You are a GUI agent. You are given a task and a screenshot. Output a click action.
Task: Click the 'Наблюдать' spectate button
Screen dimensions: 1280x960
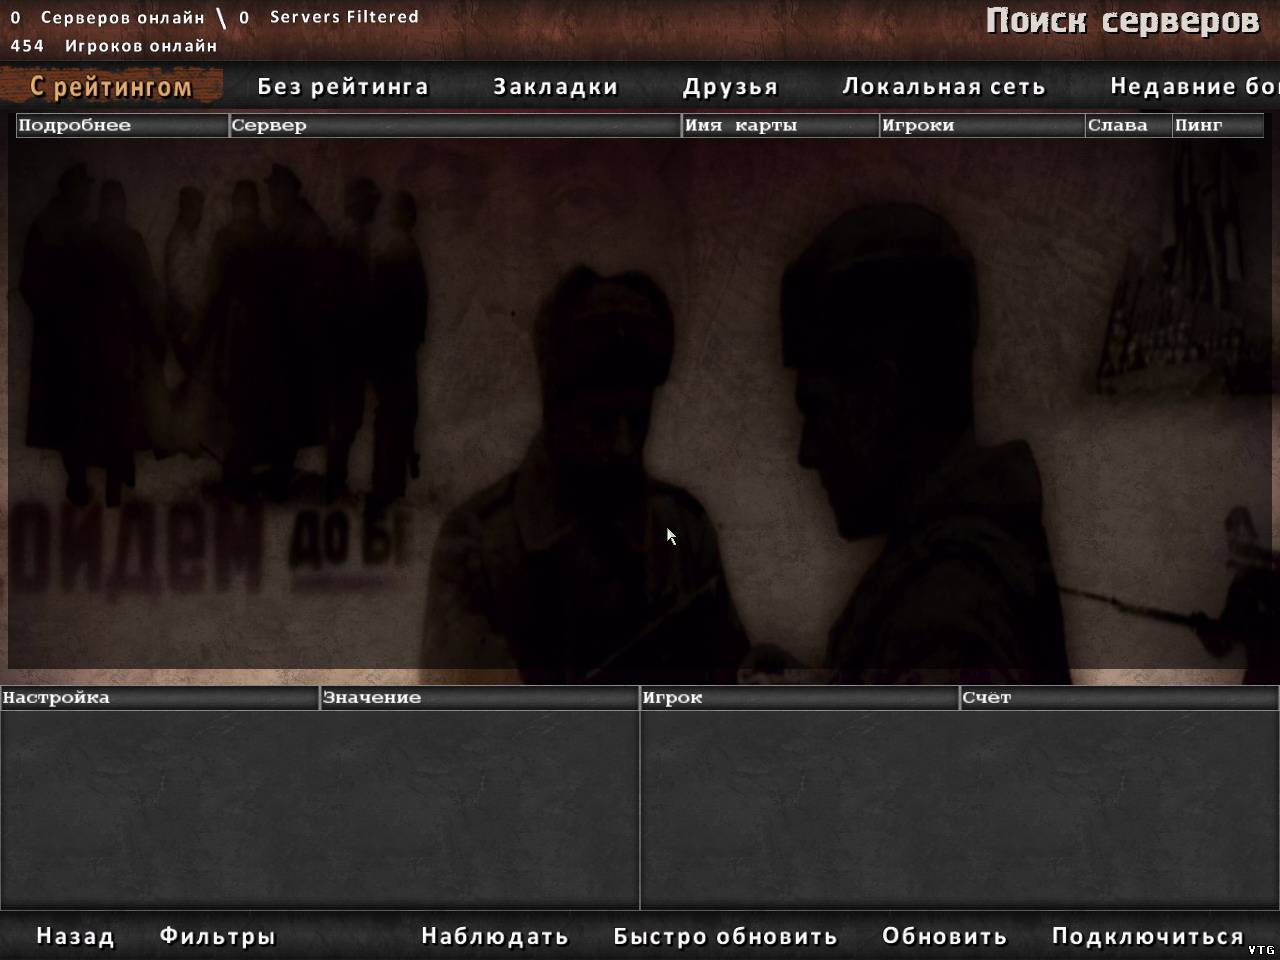coord(494,937)
